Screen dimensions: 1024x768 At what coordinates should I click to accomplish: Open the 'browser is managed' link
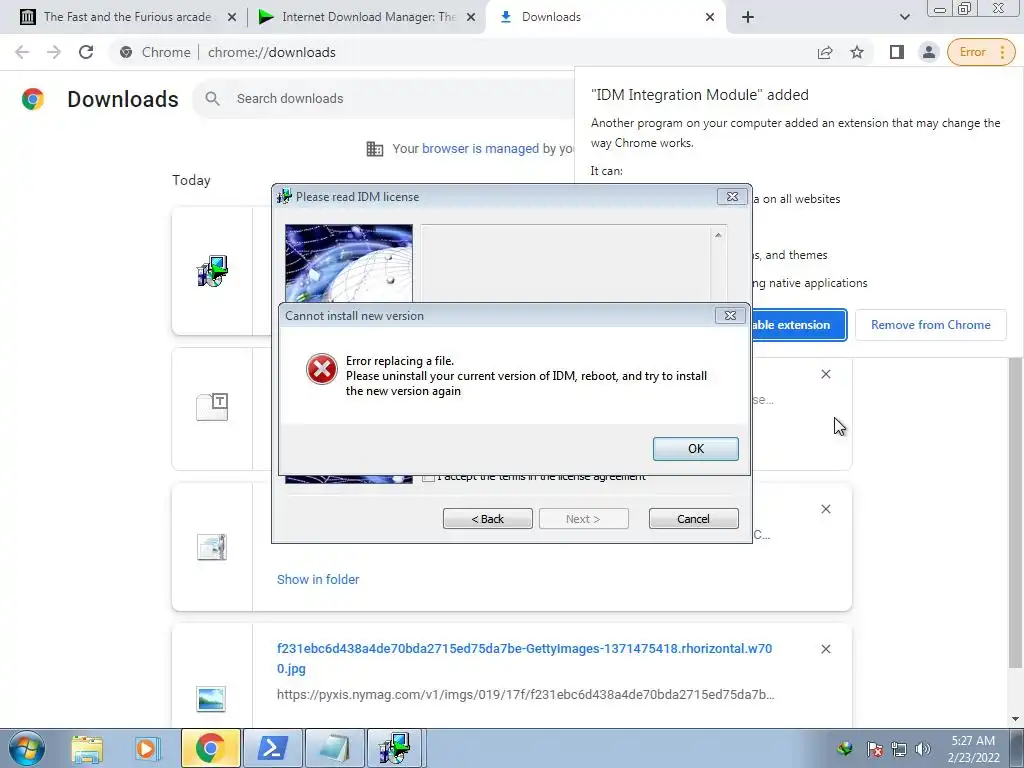click(480, 148)
